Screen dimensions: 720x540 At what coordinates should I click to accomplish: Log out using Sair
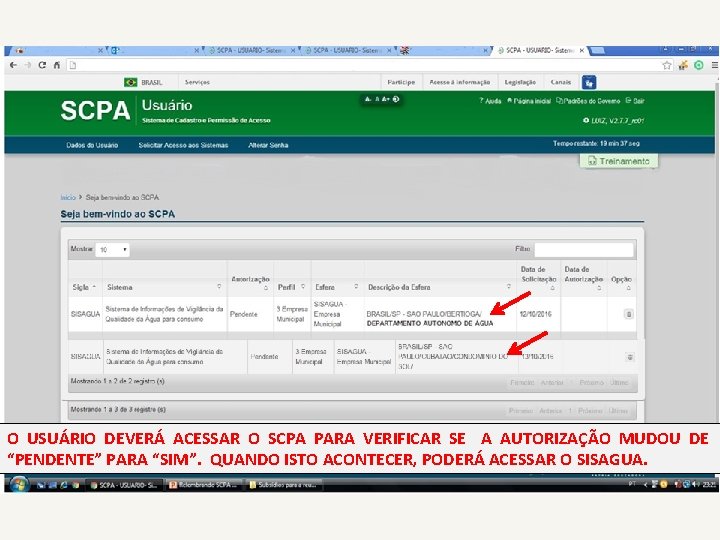point(636,101)
